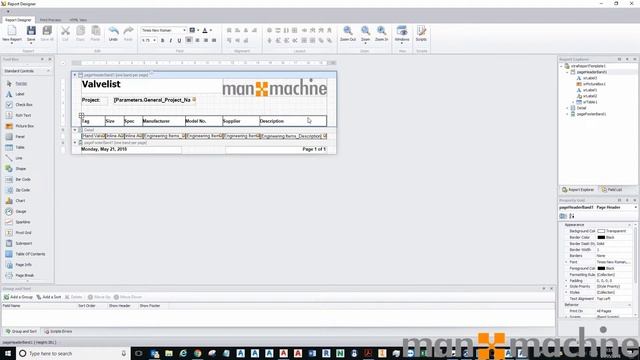The height and width of the screenshot is (360, 640).
Task: Collapse the pageFooterBand1 band in designer
Action: (x=75, y=143)
